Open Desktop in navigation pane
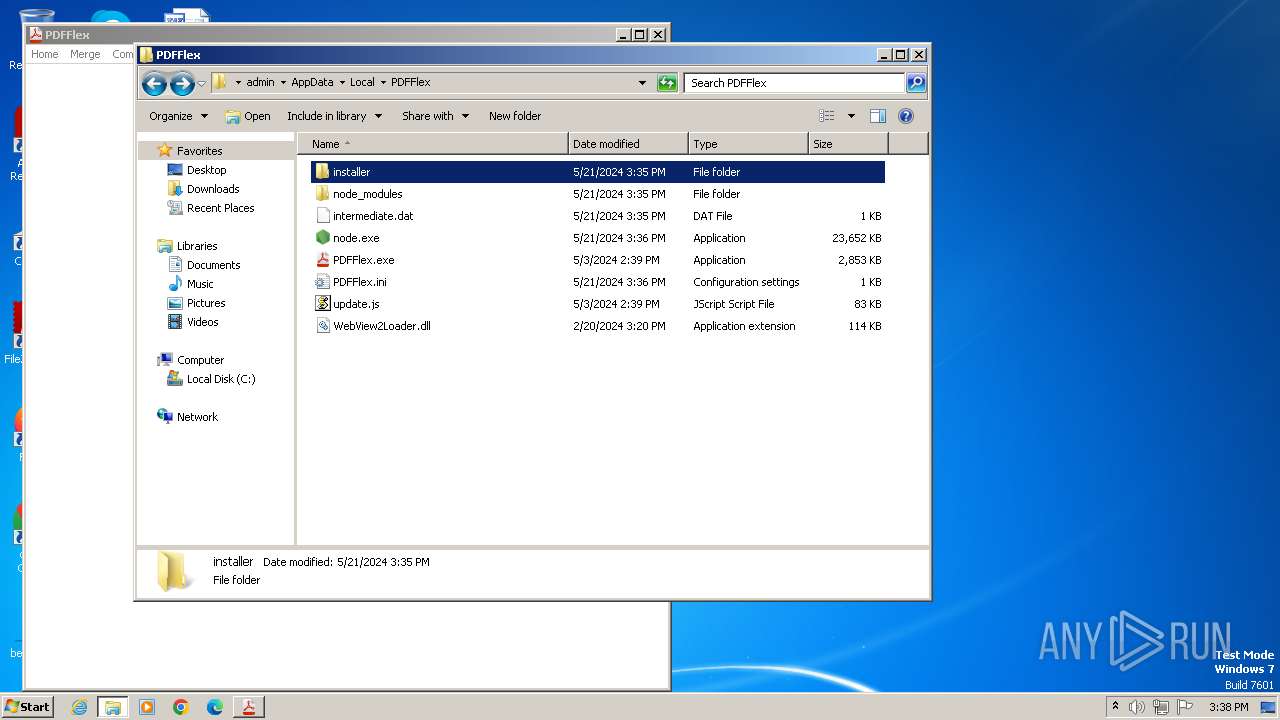The width and height of the screenshot is (1280, 720). pos(206,170)
